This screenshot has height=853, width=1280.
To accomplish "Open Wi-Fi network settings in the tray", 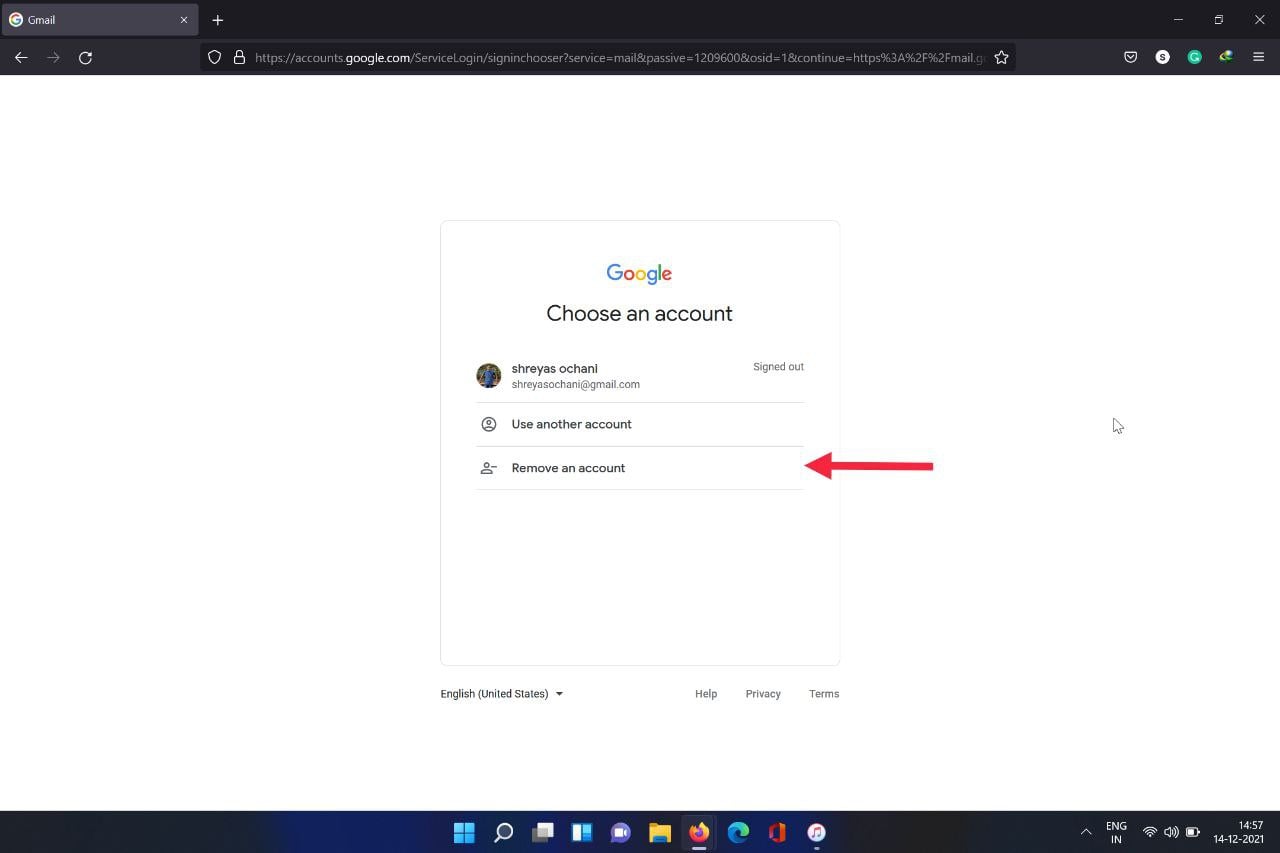I will click(1150, 832).
